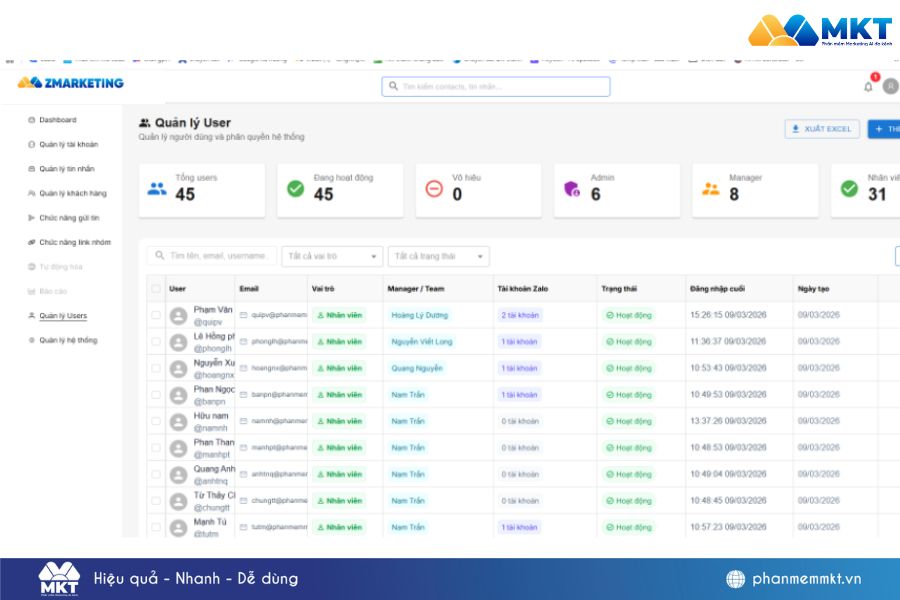The width and height of the screenshot is (900, 600).
Task: Click the Tổng users 45 stat card
Action: point(202,190)
